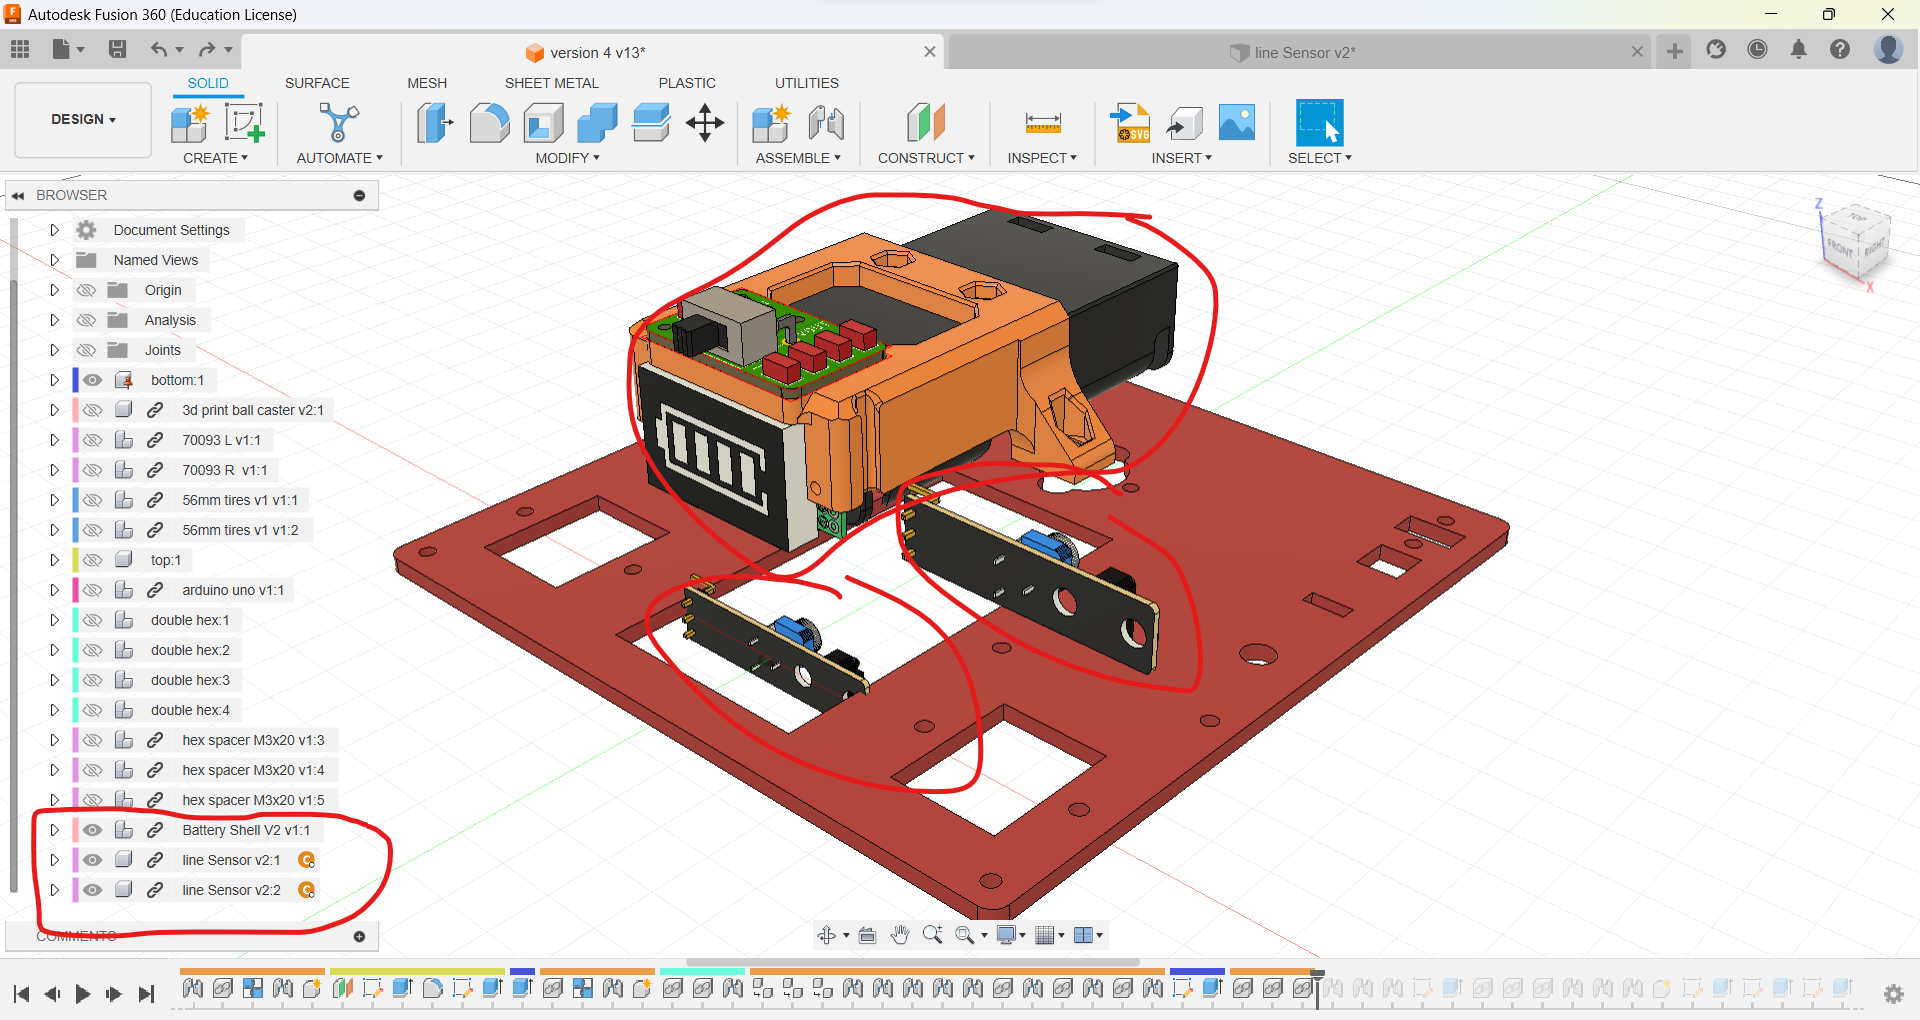The width and height of the screenshot is (1920, 1020).
Task: Open the Automate tool icon
Action: click(x=338, y=123)
